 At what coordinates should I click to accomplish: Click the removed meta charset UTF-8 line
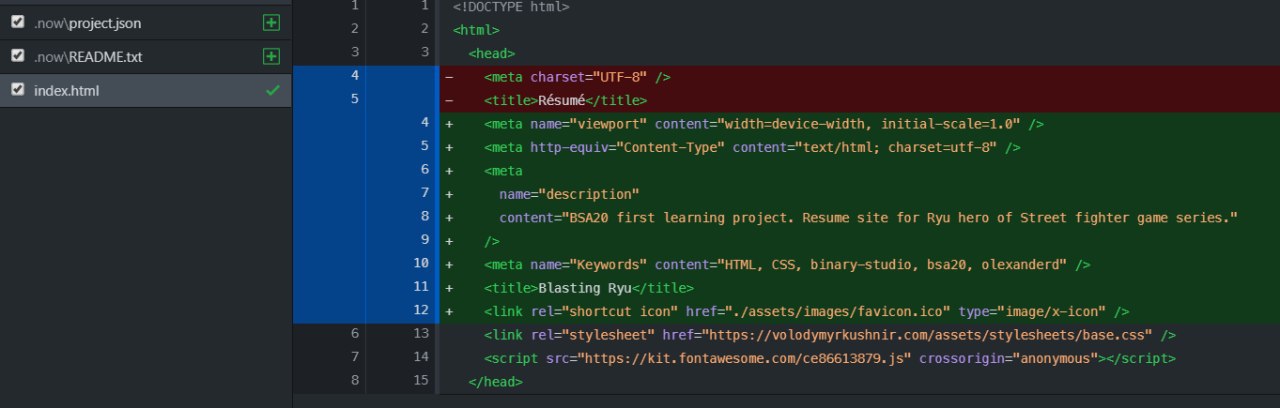click(x=860, y=77)
